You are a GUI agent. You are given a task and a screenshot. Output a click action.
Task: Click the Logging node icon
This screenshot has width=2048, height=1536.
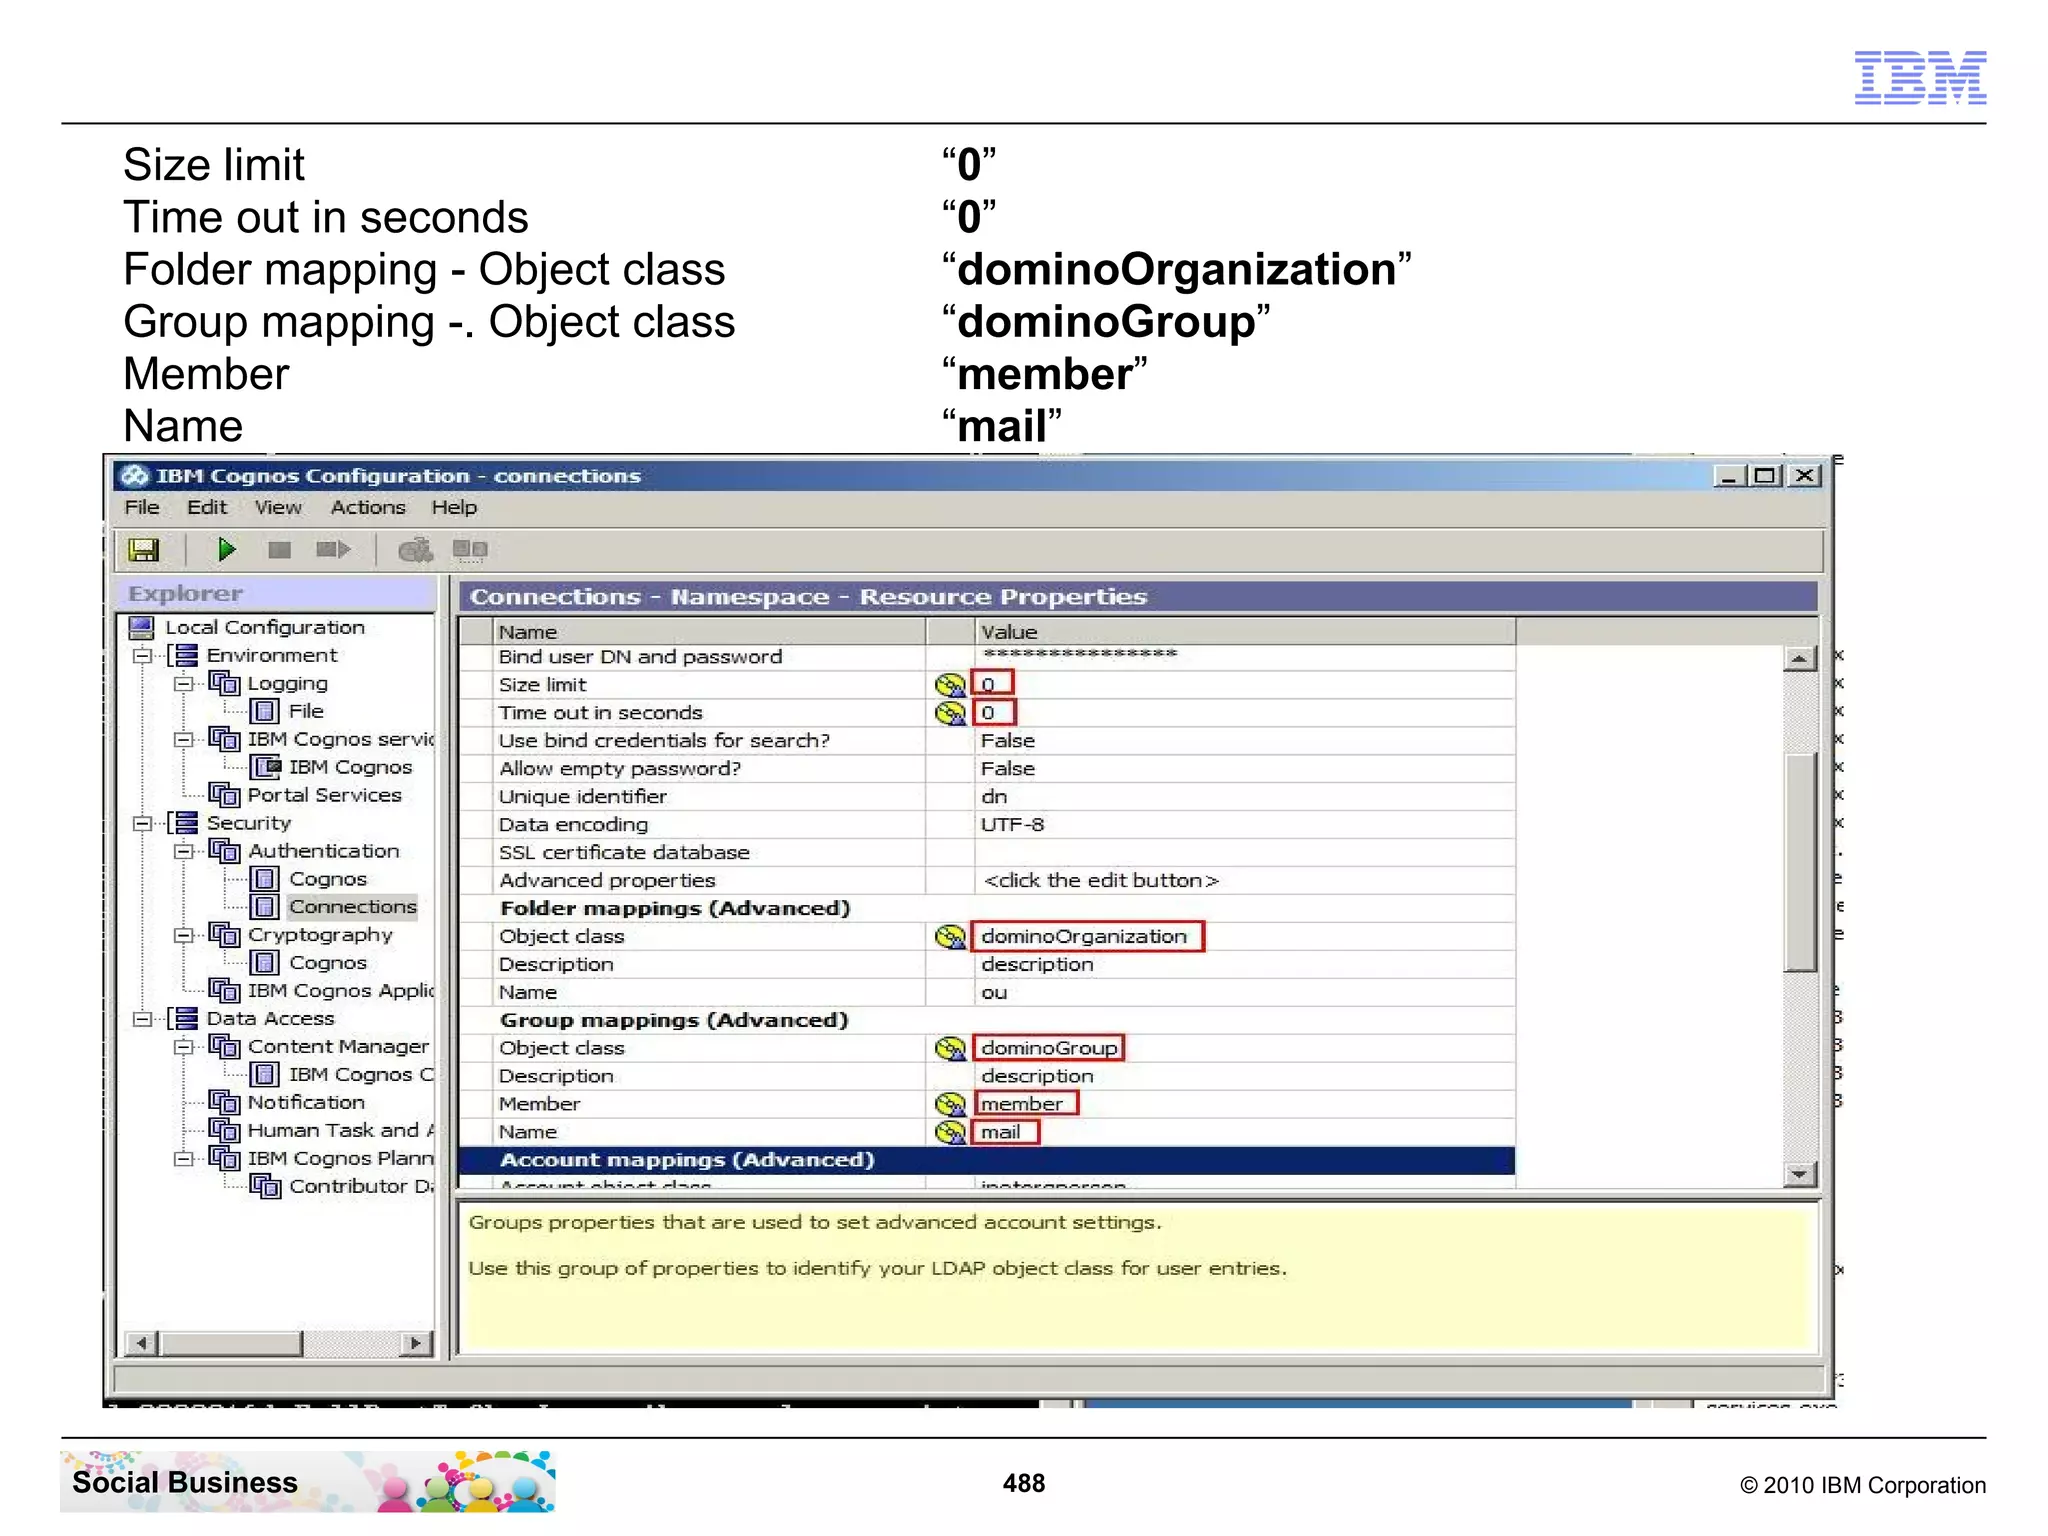[x=225, y=683]
